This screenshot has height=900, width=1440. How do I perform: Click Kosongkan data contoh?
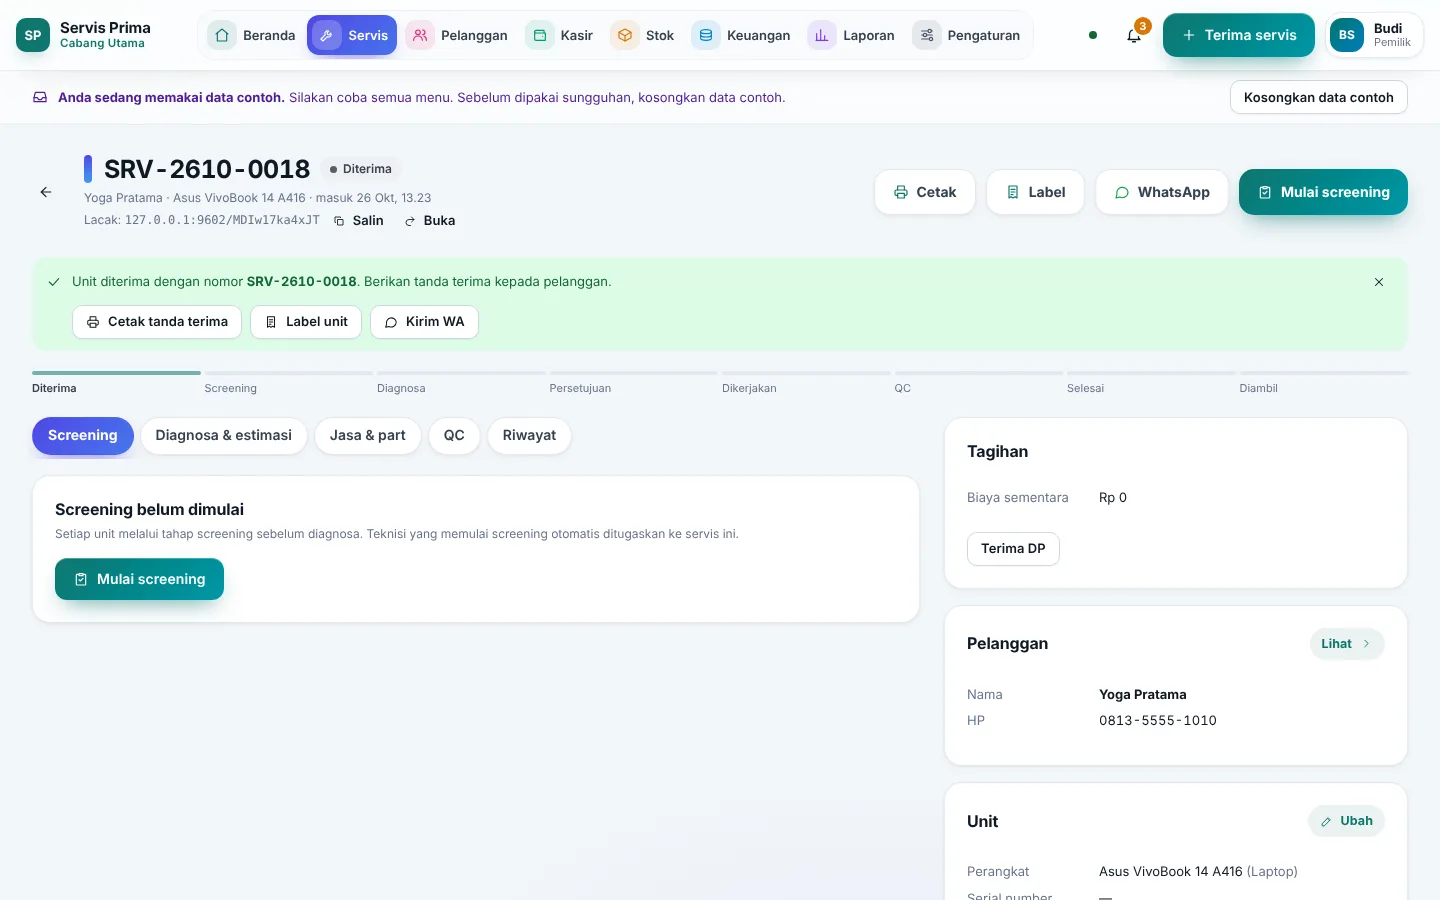click(x=1319, y=97)
